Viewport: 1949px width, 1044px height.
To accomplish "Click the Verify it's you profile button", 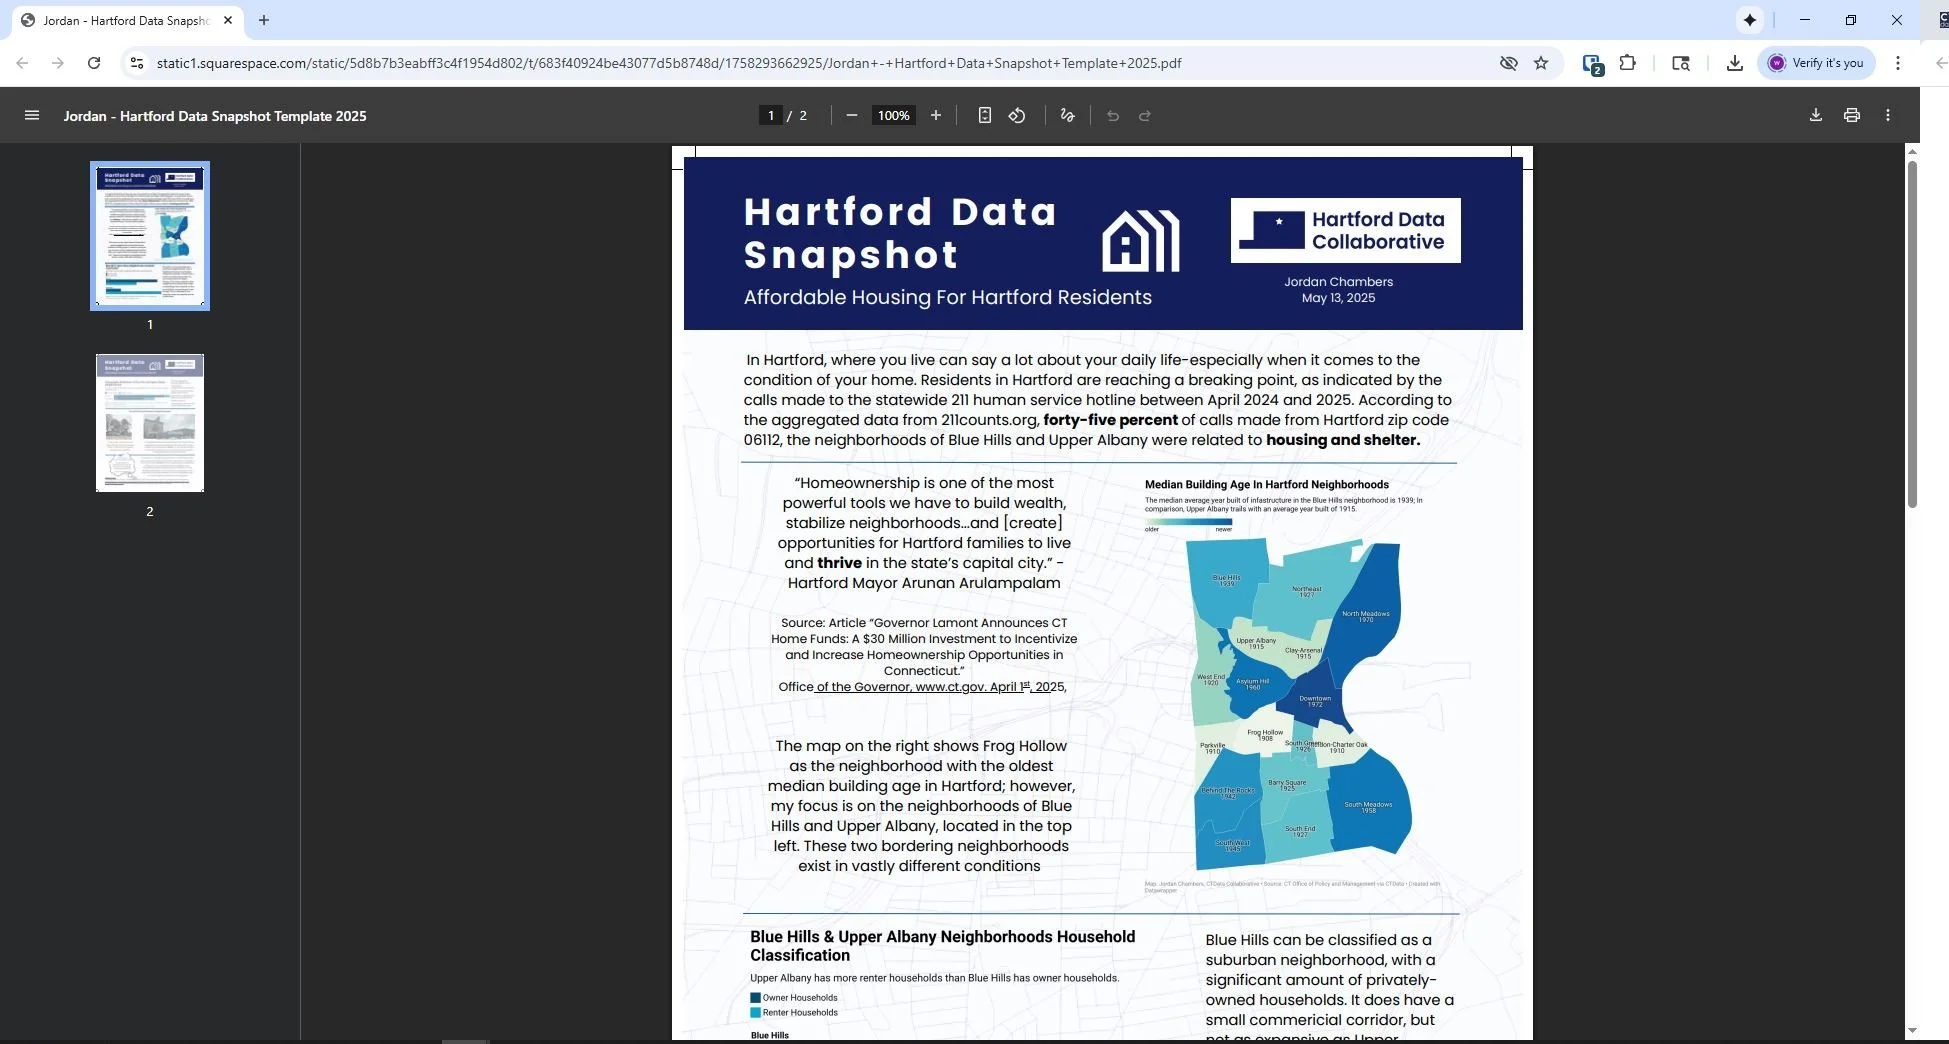I will click(1817, 63).
